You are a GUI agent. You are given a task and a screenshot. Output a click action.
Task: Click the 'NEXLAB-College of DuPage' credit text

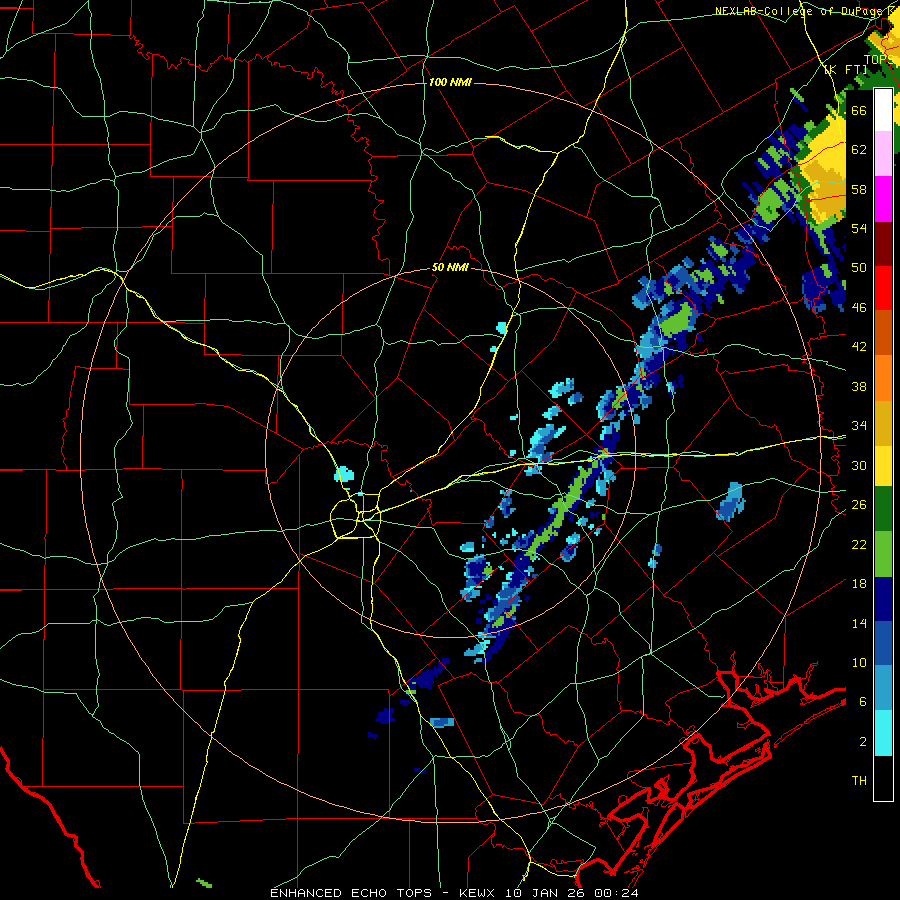798,11
